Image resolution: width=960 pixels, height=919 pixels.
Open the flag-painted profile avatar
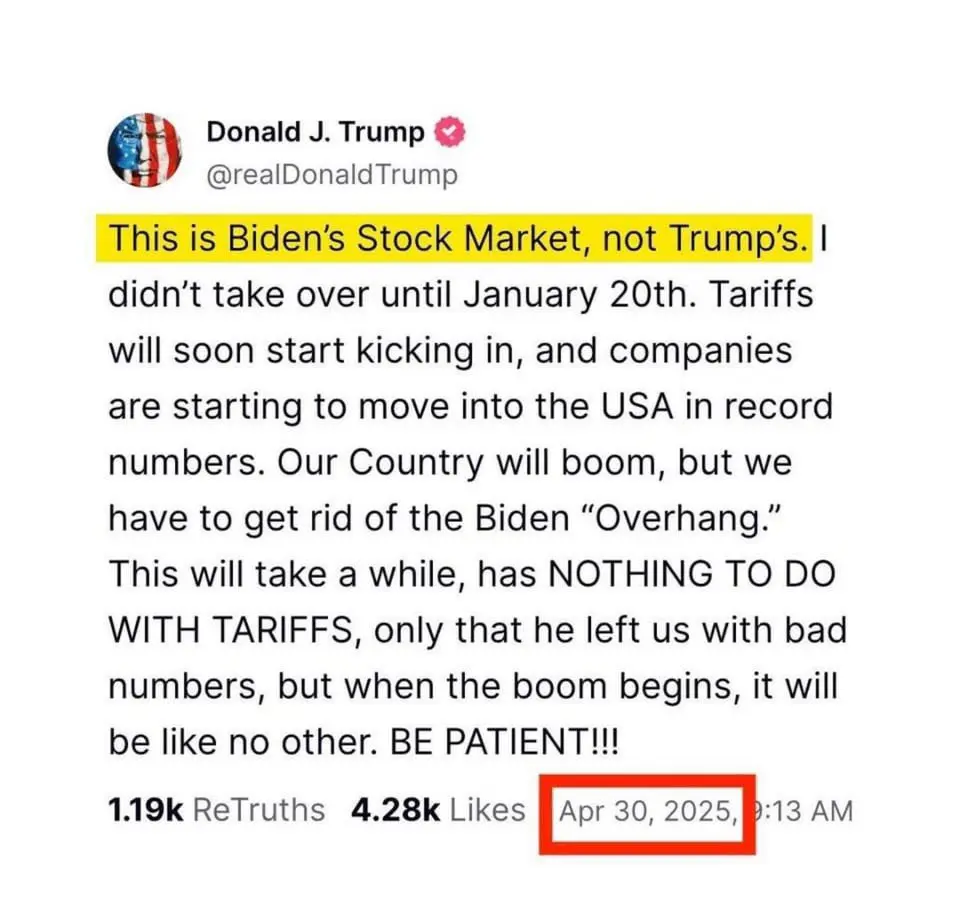144,150
